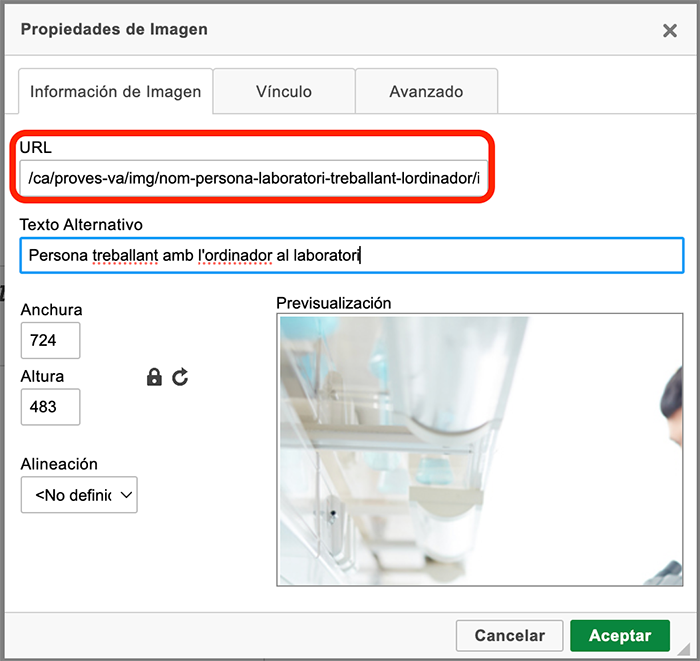Click the Cancelar button

[509, 635]
